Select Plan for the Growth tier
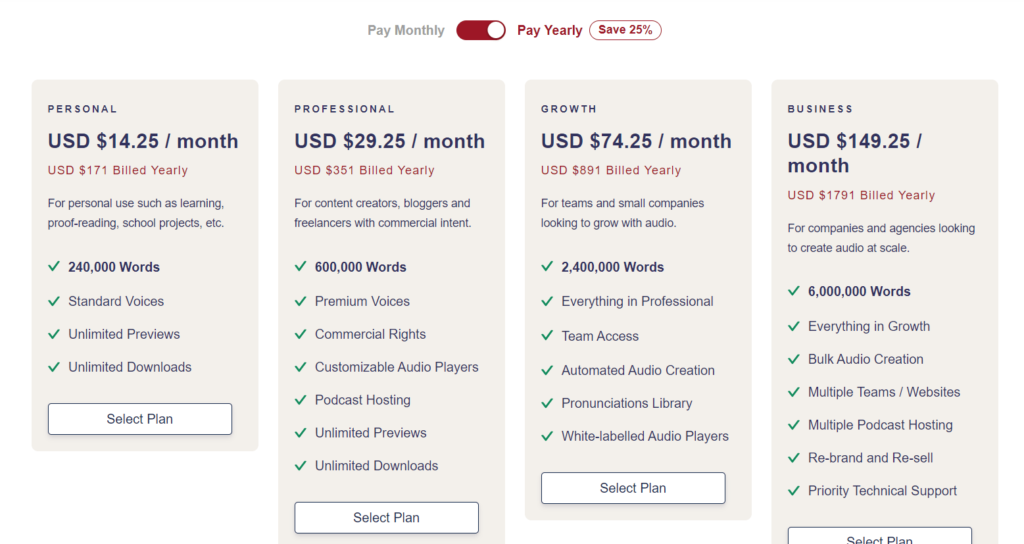This screenshot has width=1024, height=544. tap(633, 488)
